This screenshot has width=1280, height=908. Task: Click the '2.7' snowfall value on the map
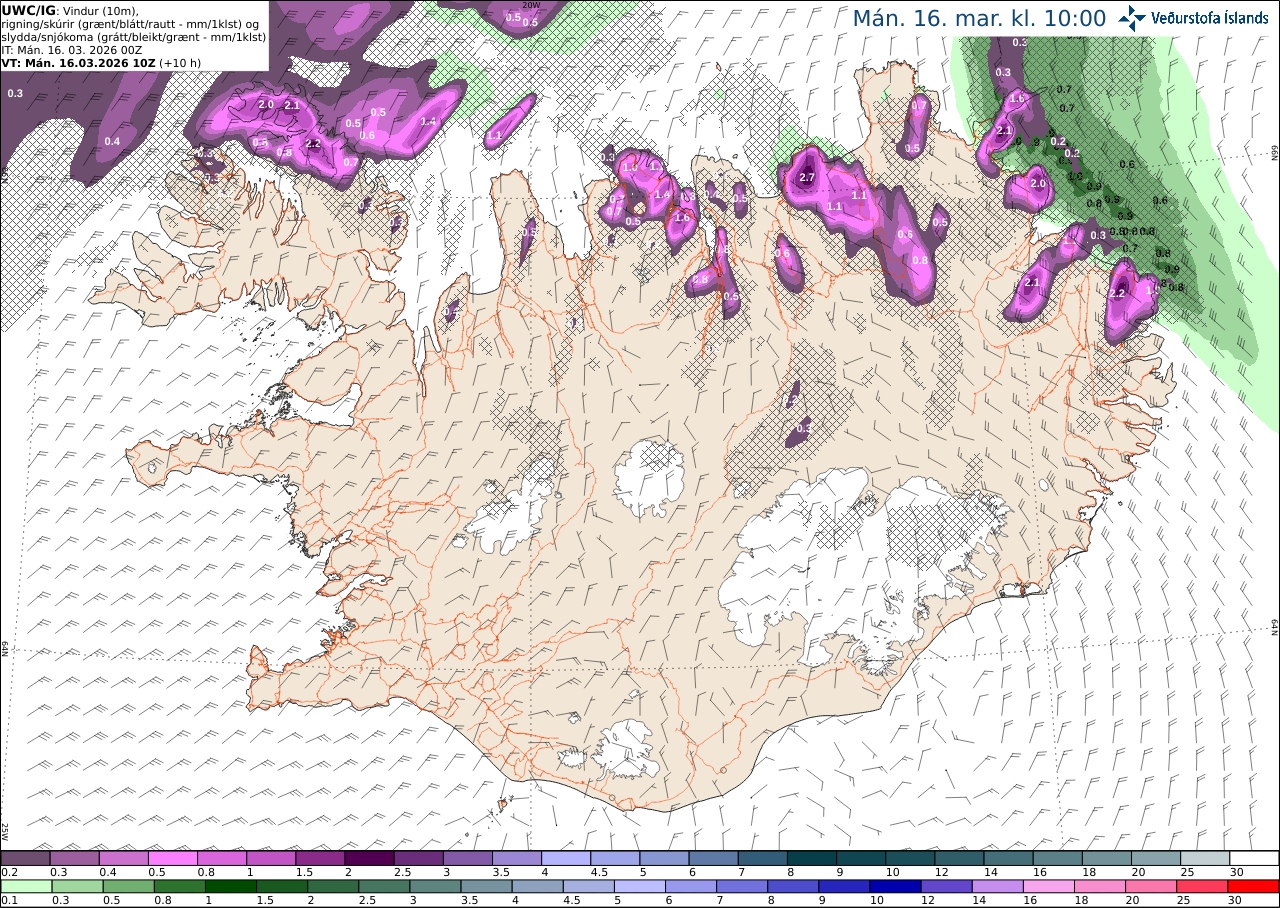[808, 178]
